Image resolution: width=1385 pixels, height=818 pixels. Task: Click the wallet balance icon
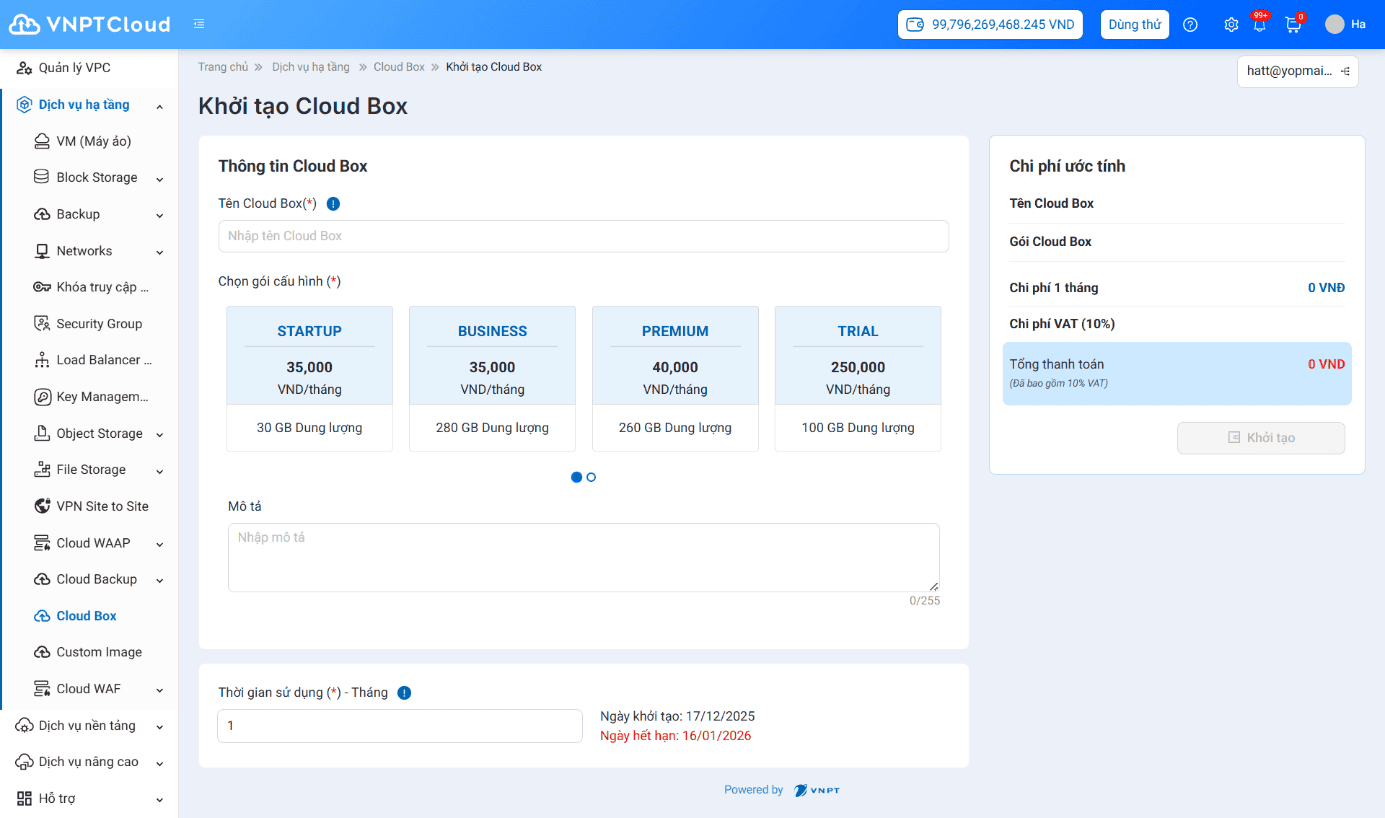point(915,24)
